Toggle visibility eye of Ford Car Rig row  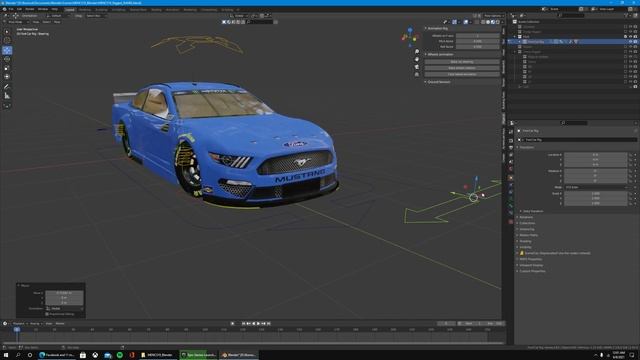(631, 42)
